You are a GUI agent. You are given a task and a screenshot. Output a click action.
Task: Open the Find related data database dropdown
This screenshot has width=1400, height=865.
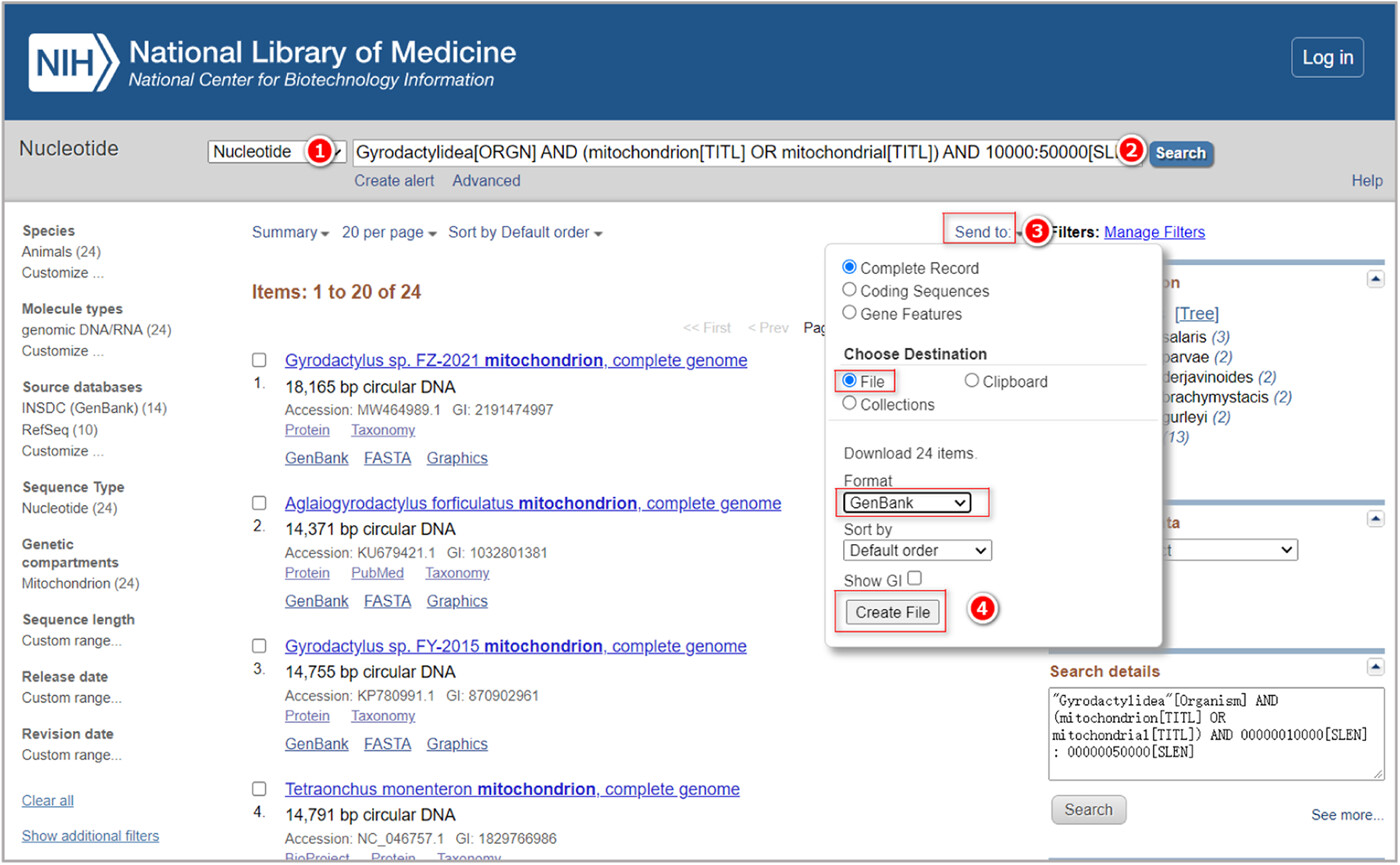coord(1230,550)
